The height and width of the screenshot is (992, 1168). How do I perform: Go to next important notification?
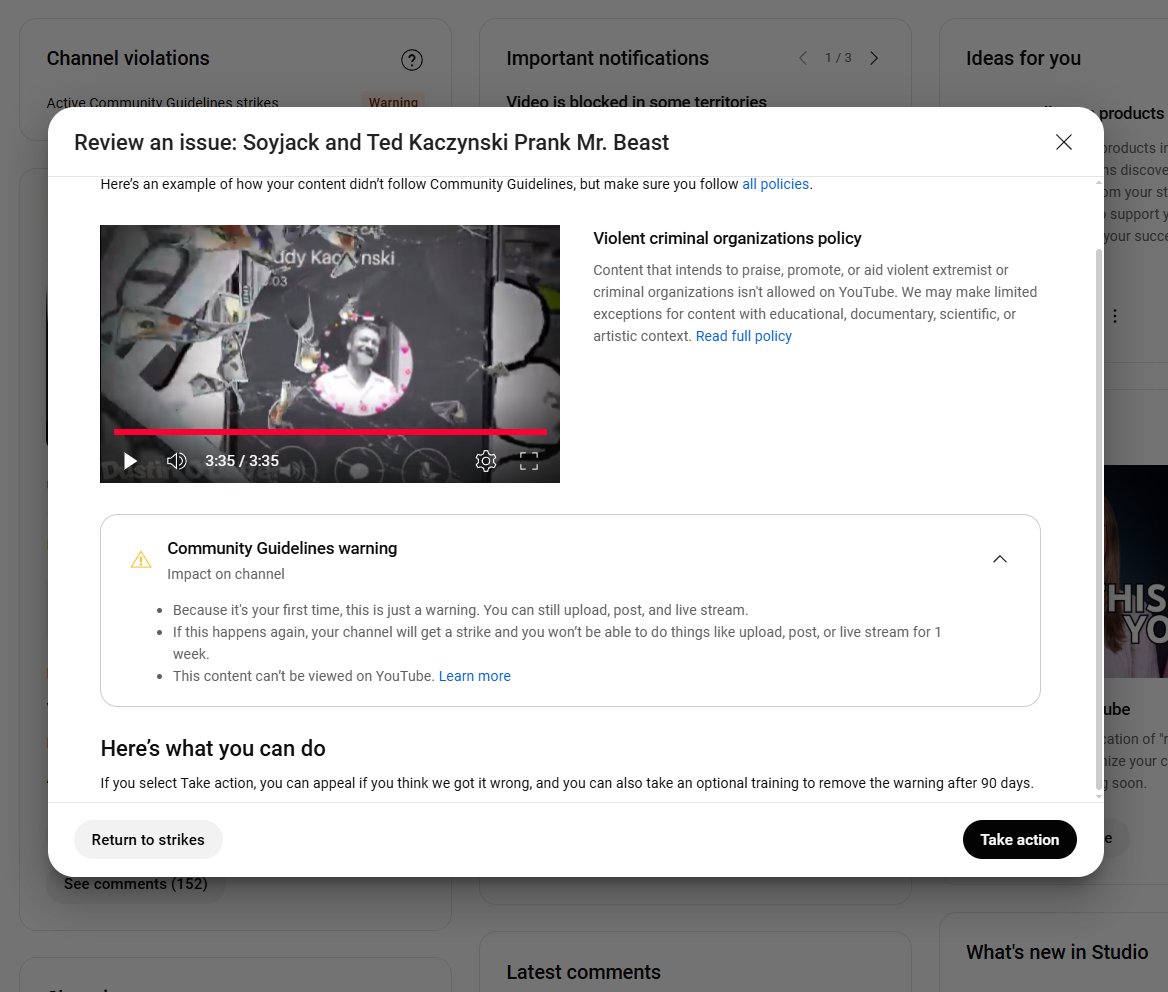click(x=874, y=58)
